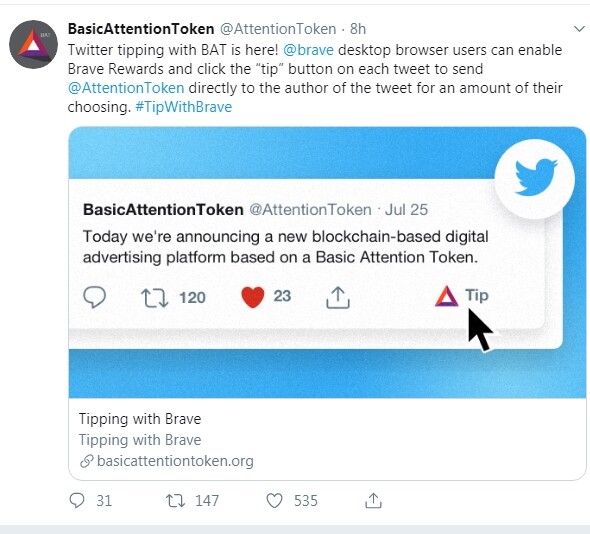Open the 8h timestamp link
Viewport: 590px width, 534px height.
click(x=358, y=29)
